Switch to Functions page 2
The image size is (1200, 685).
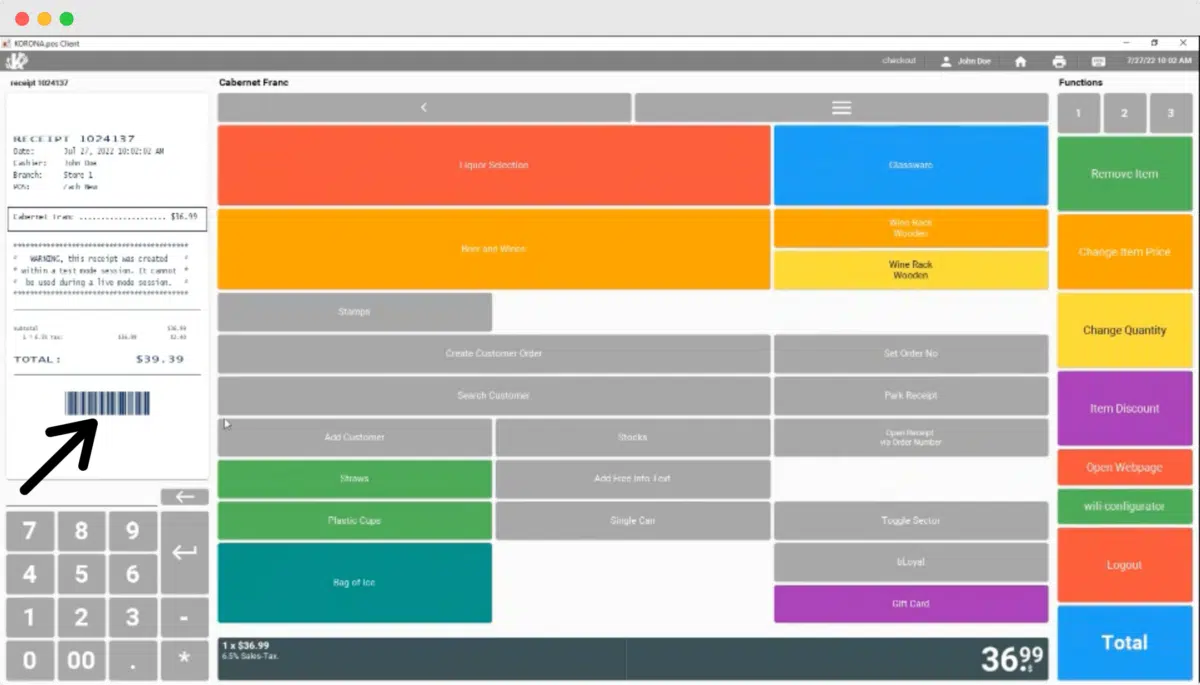pyautogui.click(x=1125, y=113)
